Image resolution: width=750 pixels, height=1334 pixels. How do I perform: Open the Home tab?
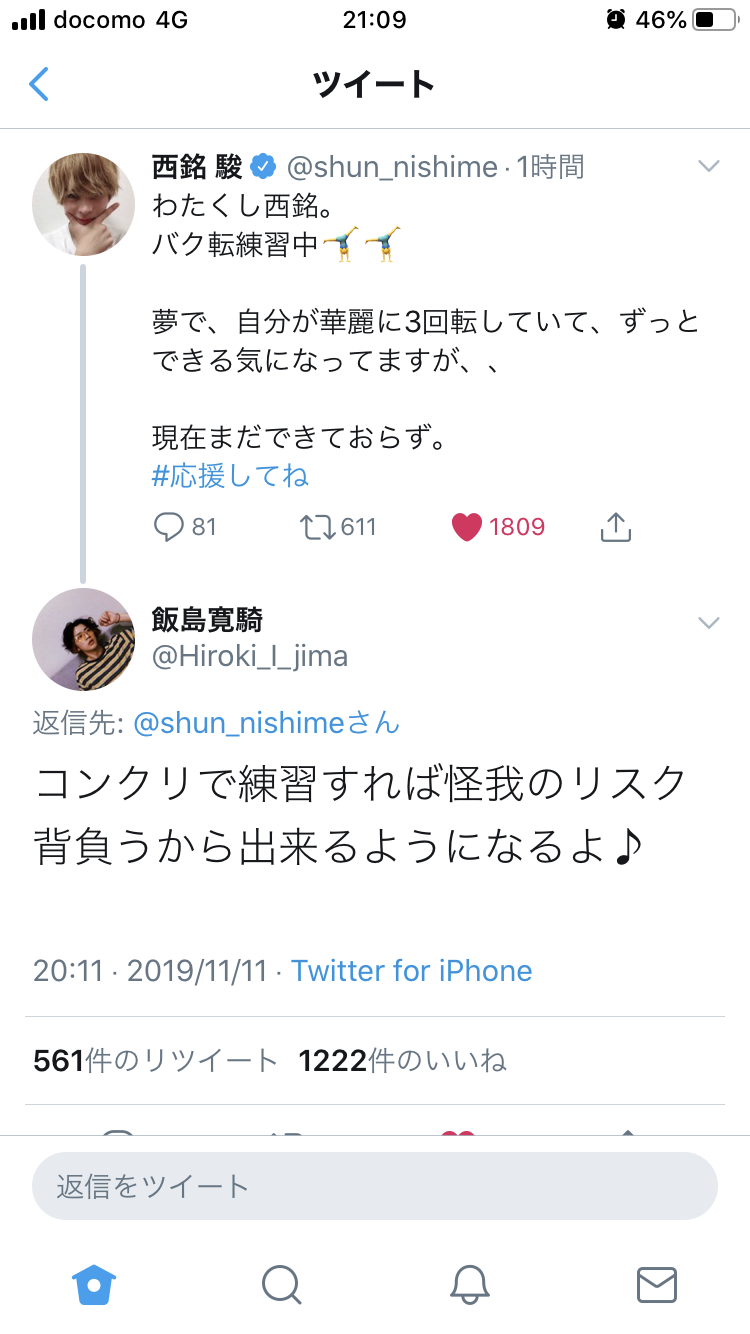pos(94,1284)
